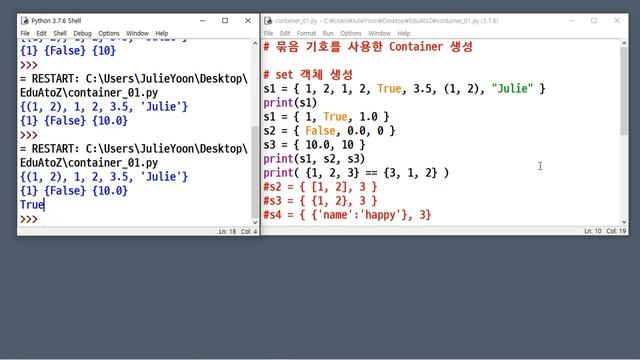Close the container_01.py editor window

click(617, 20)
